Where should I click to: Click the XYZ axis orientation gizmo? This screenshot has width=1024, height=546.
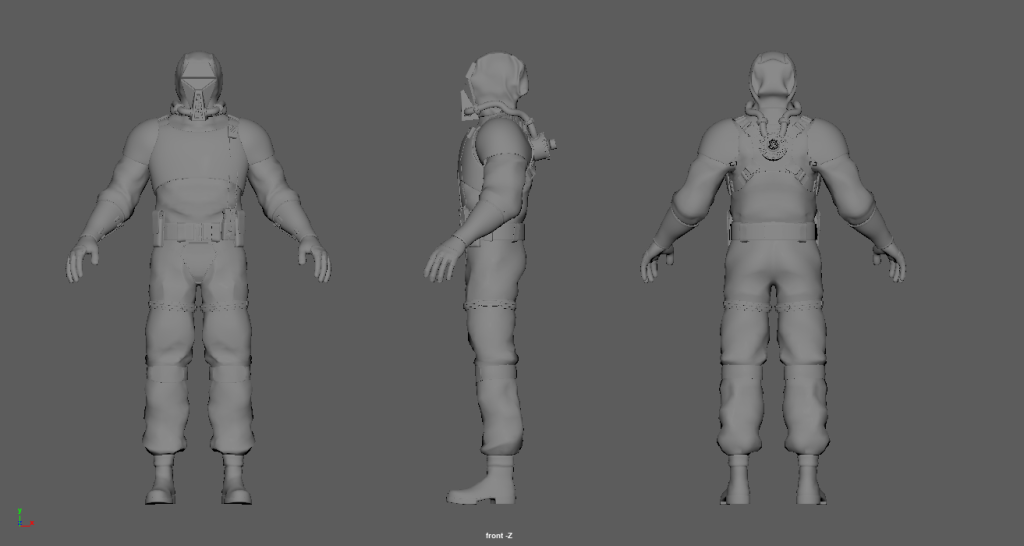[25, 518]
